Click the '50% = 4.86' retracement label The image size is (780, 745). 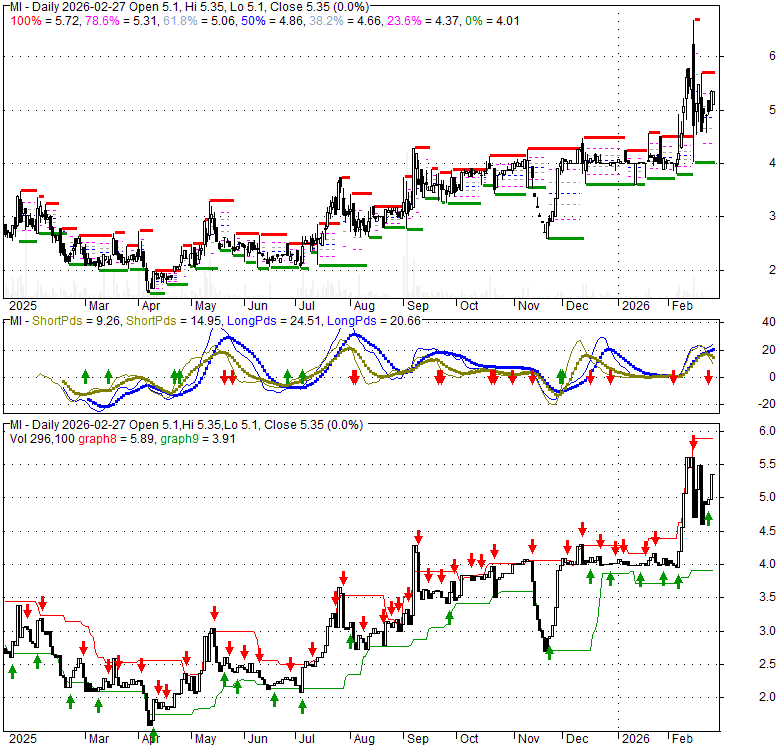click(x=273, y=21)
